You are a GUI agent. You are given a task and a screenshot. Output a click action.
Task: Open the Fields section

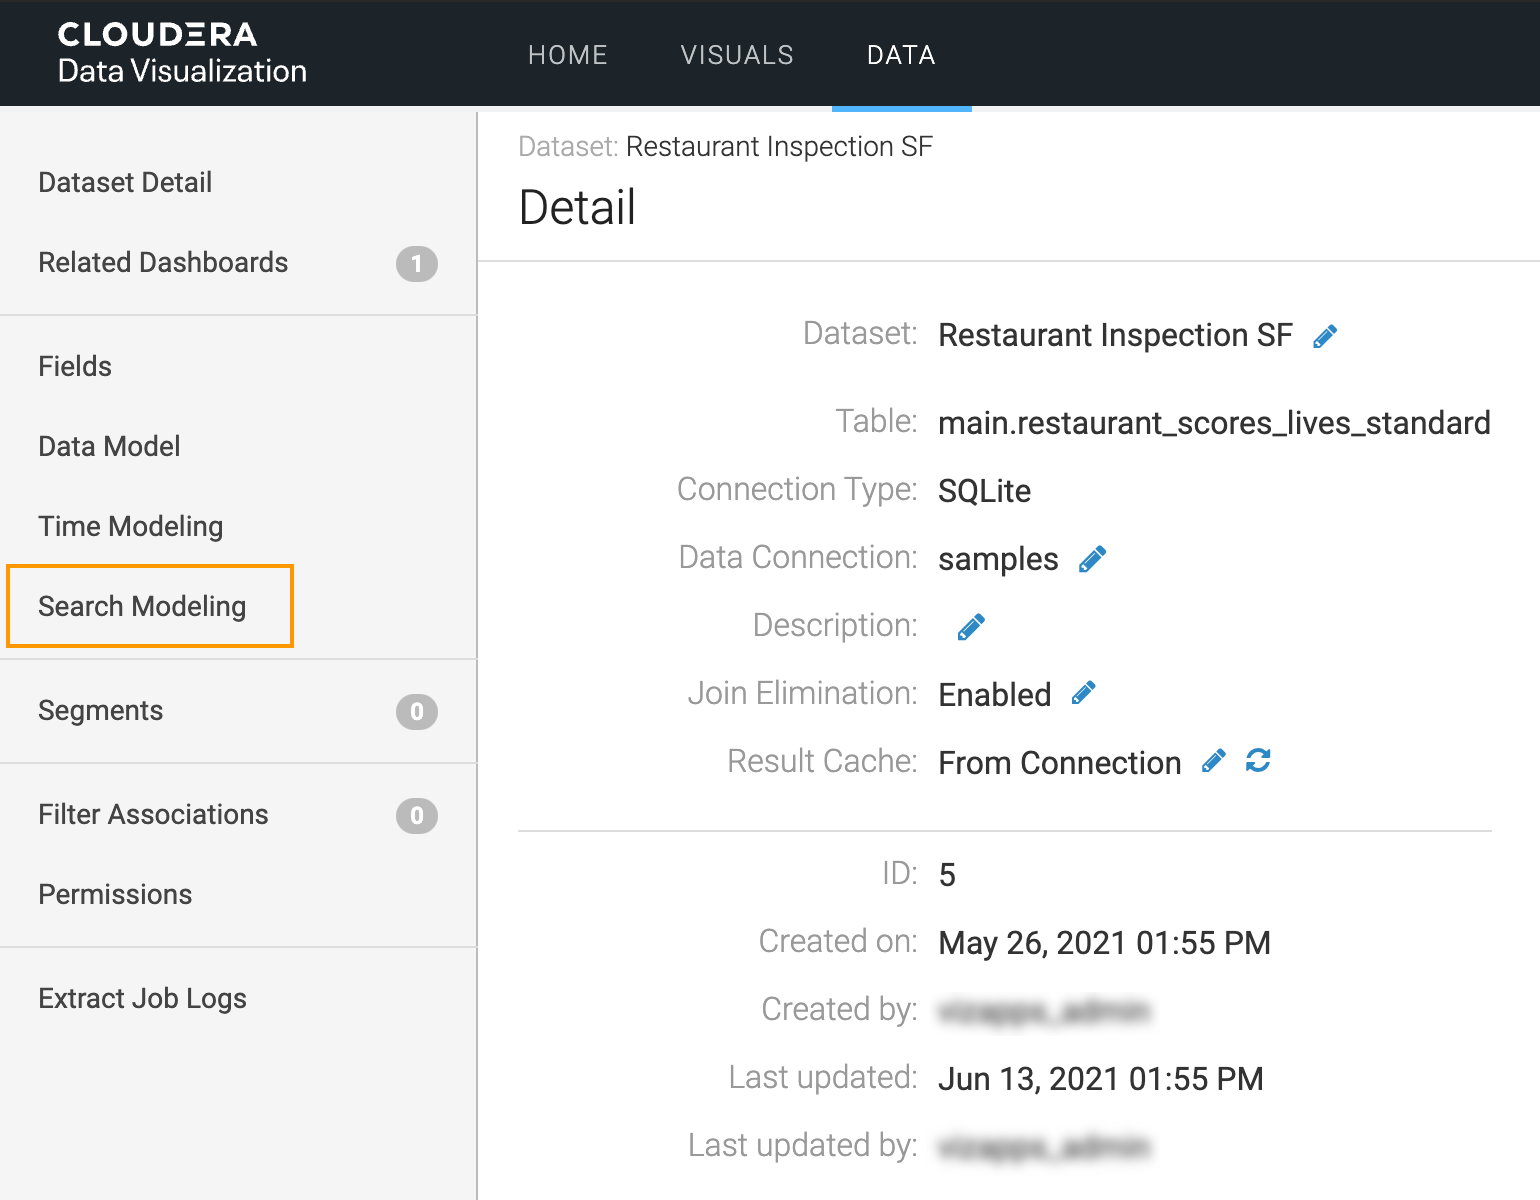pos(75,366)
